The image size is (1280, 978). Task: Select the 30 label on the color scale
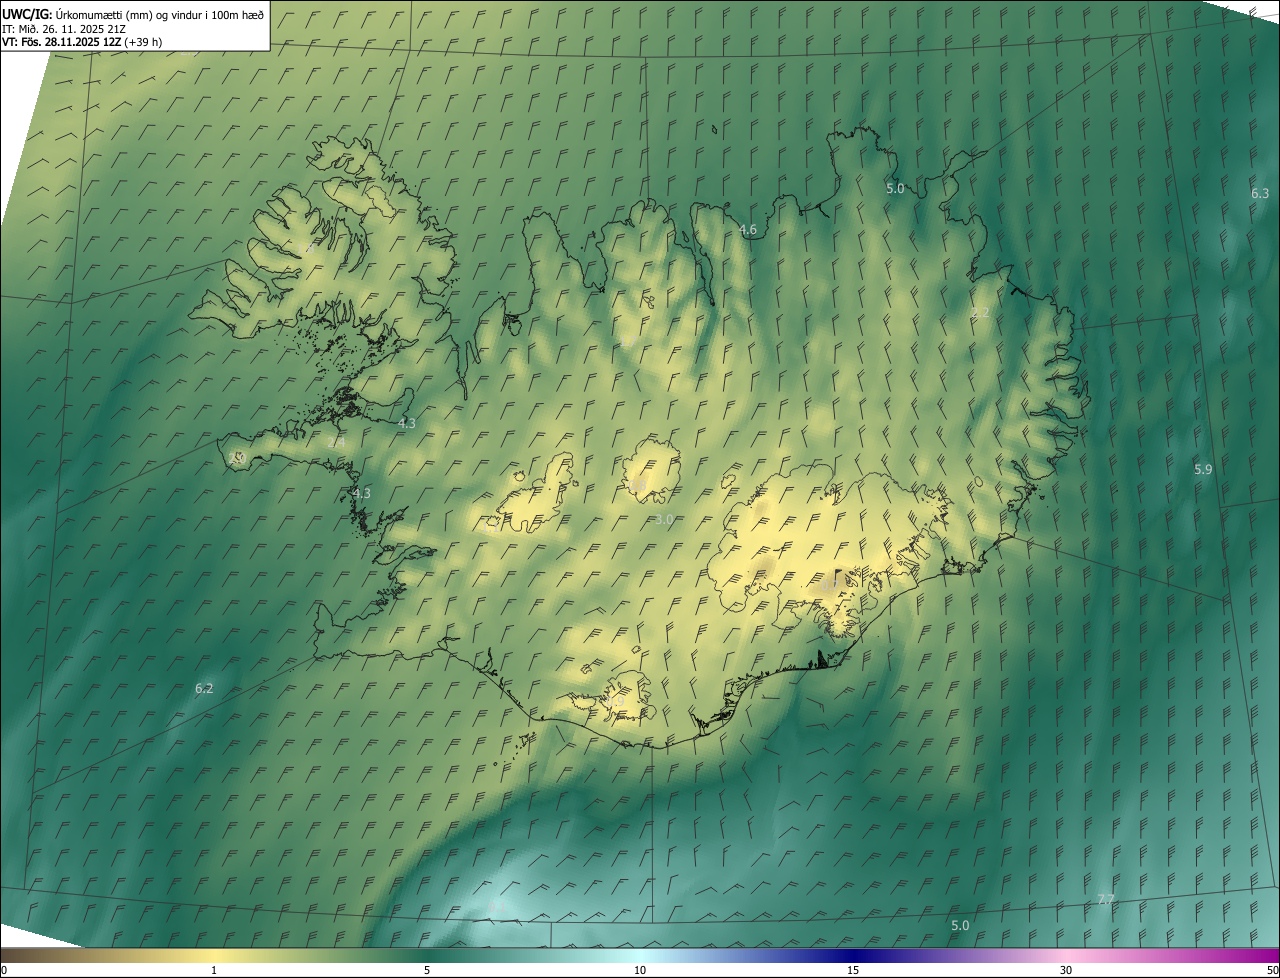click(x=1066, y=970)
